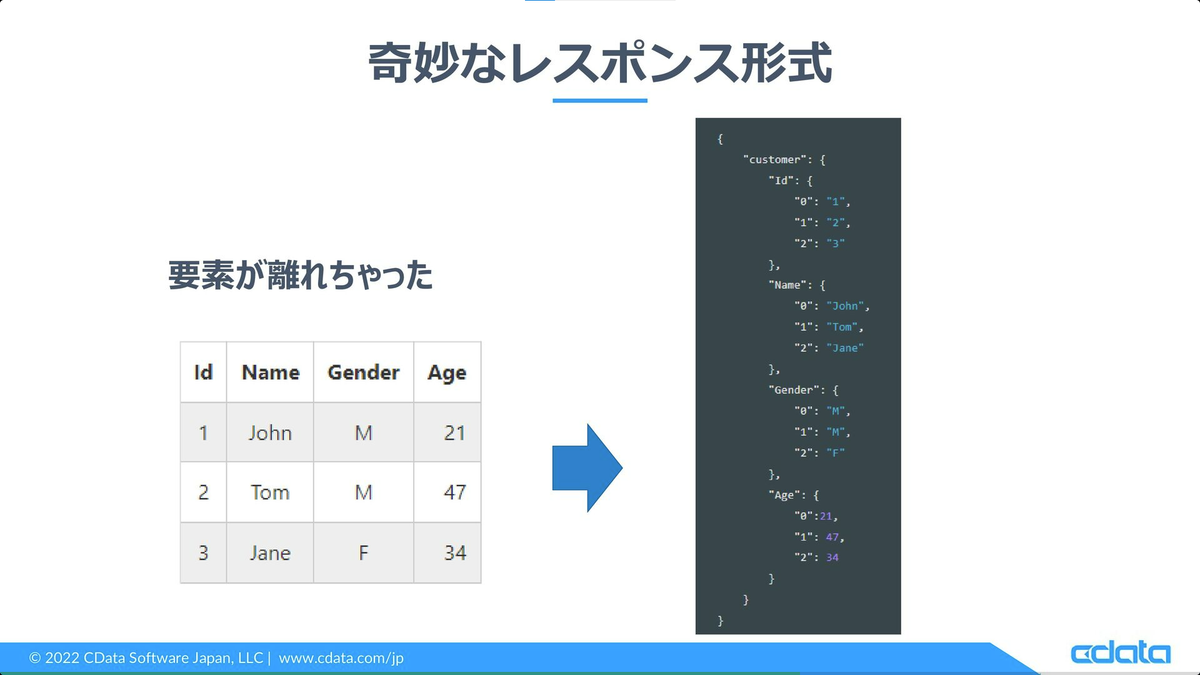1200x675 pixels.
Task: Click the Age column header in the table
Action: point(447,372)
